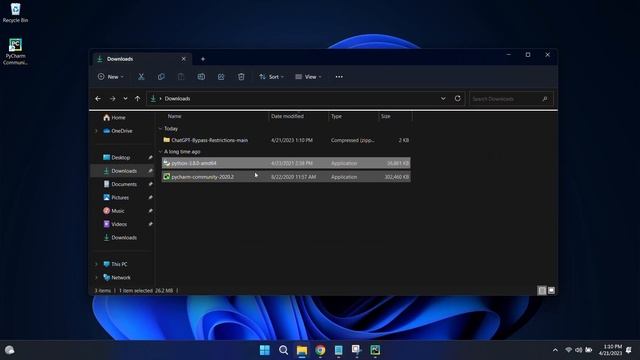Click the Rename icon in toolbar
Image resolution: width=640 pixels, height=360 pixels.
click(x=201, y=77)
